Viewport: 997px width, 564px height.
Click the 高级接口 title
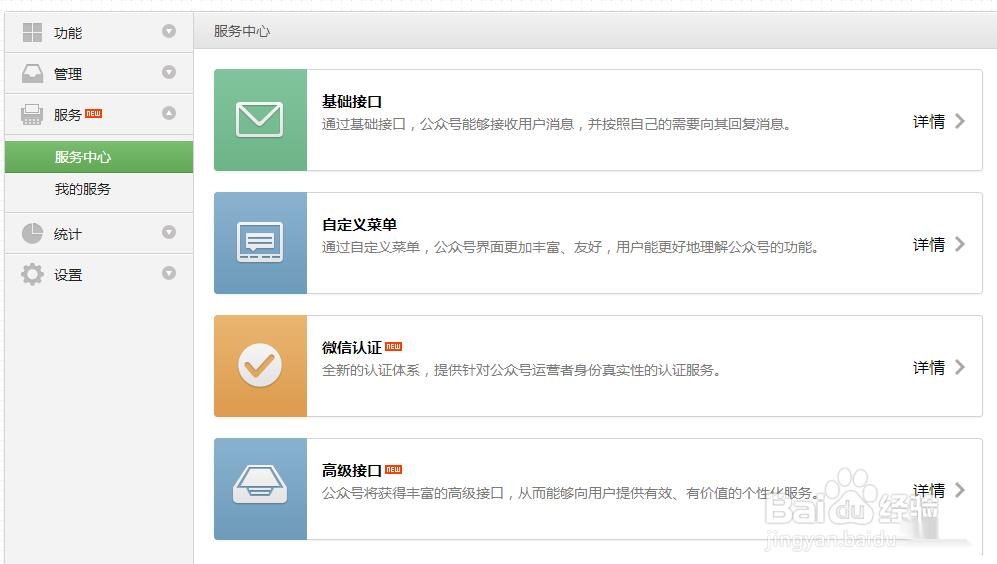352,471
